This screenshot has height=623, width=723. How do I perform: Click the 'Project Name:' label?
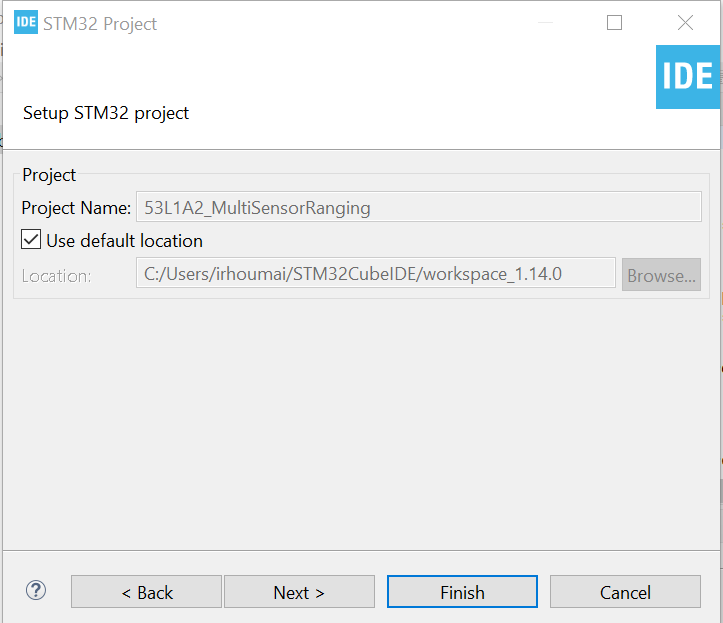click(x=76, y=208)
